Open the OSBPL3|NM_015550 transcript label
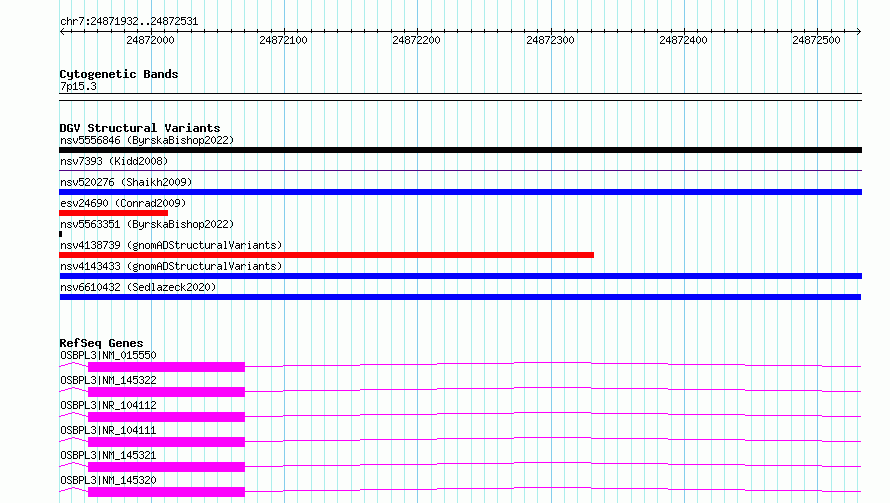890x503 pixels. (108, 355)
